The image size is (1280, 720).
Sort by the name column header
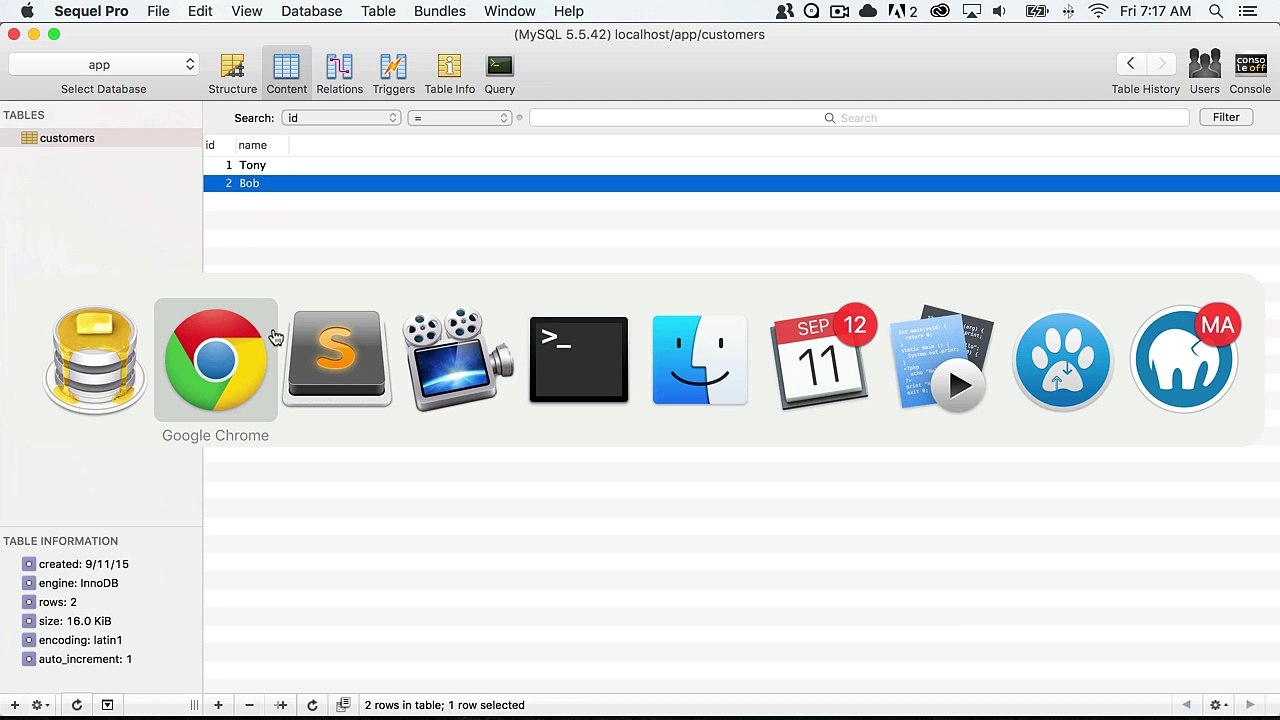262,145
